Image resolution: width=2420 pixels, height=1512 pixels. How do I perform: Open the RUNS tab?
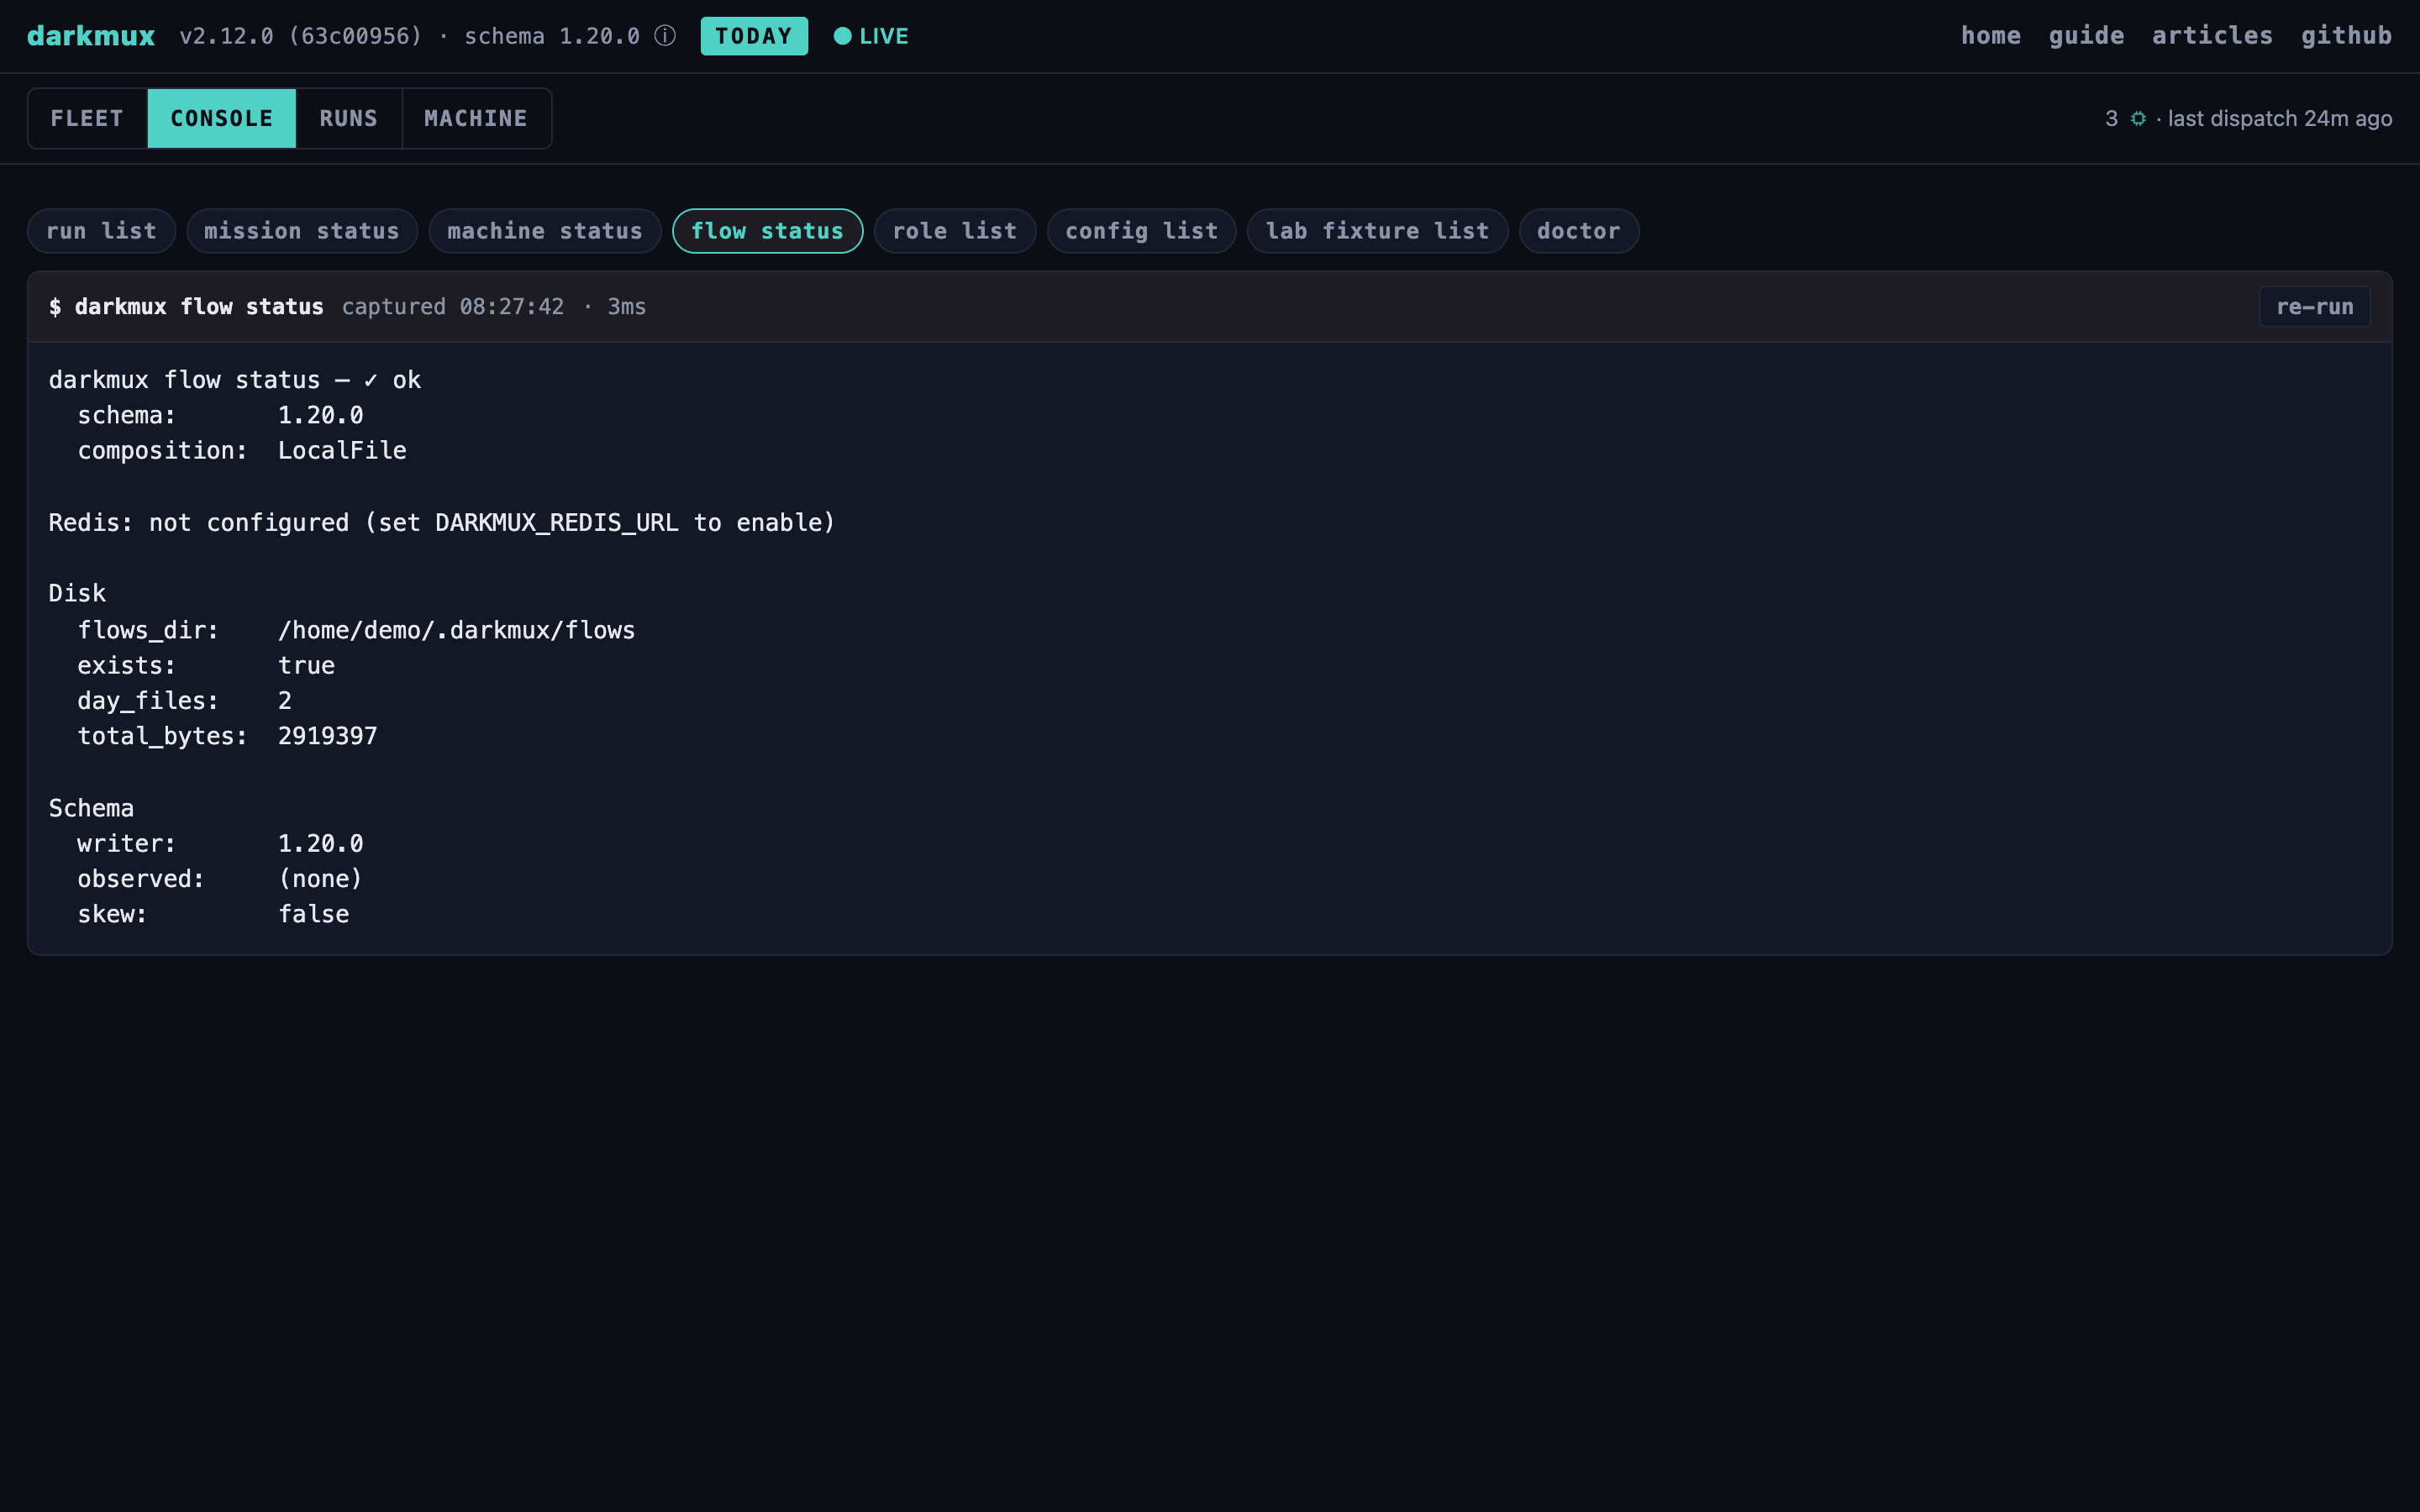pos(349,118)
